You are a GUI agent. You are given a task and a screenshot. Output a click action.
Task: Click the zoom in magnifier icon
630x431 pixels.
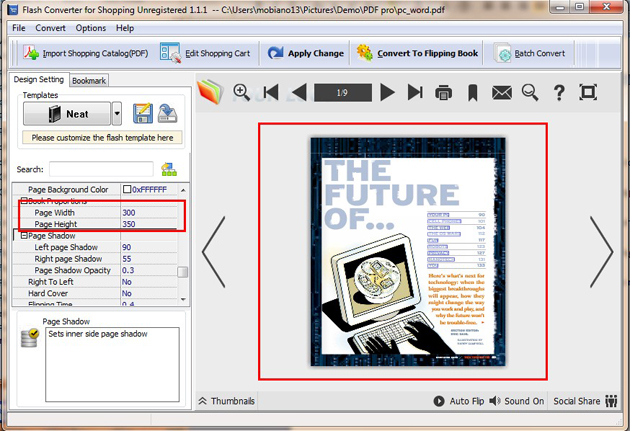click(x=241, y=92)
